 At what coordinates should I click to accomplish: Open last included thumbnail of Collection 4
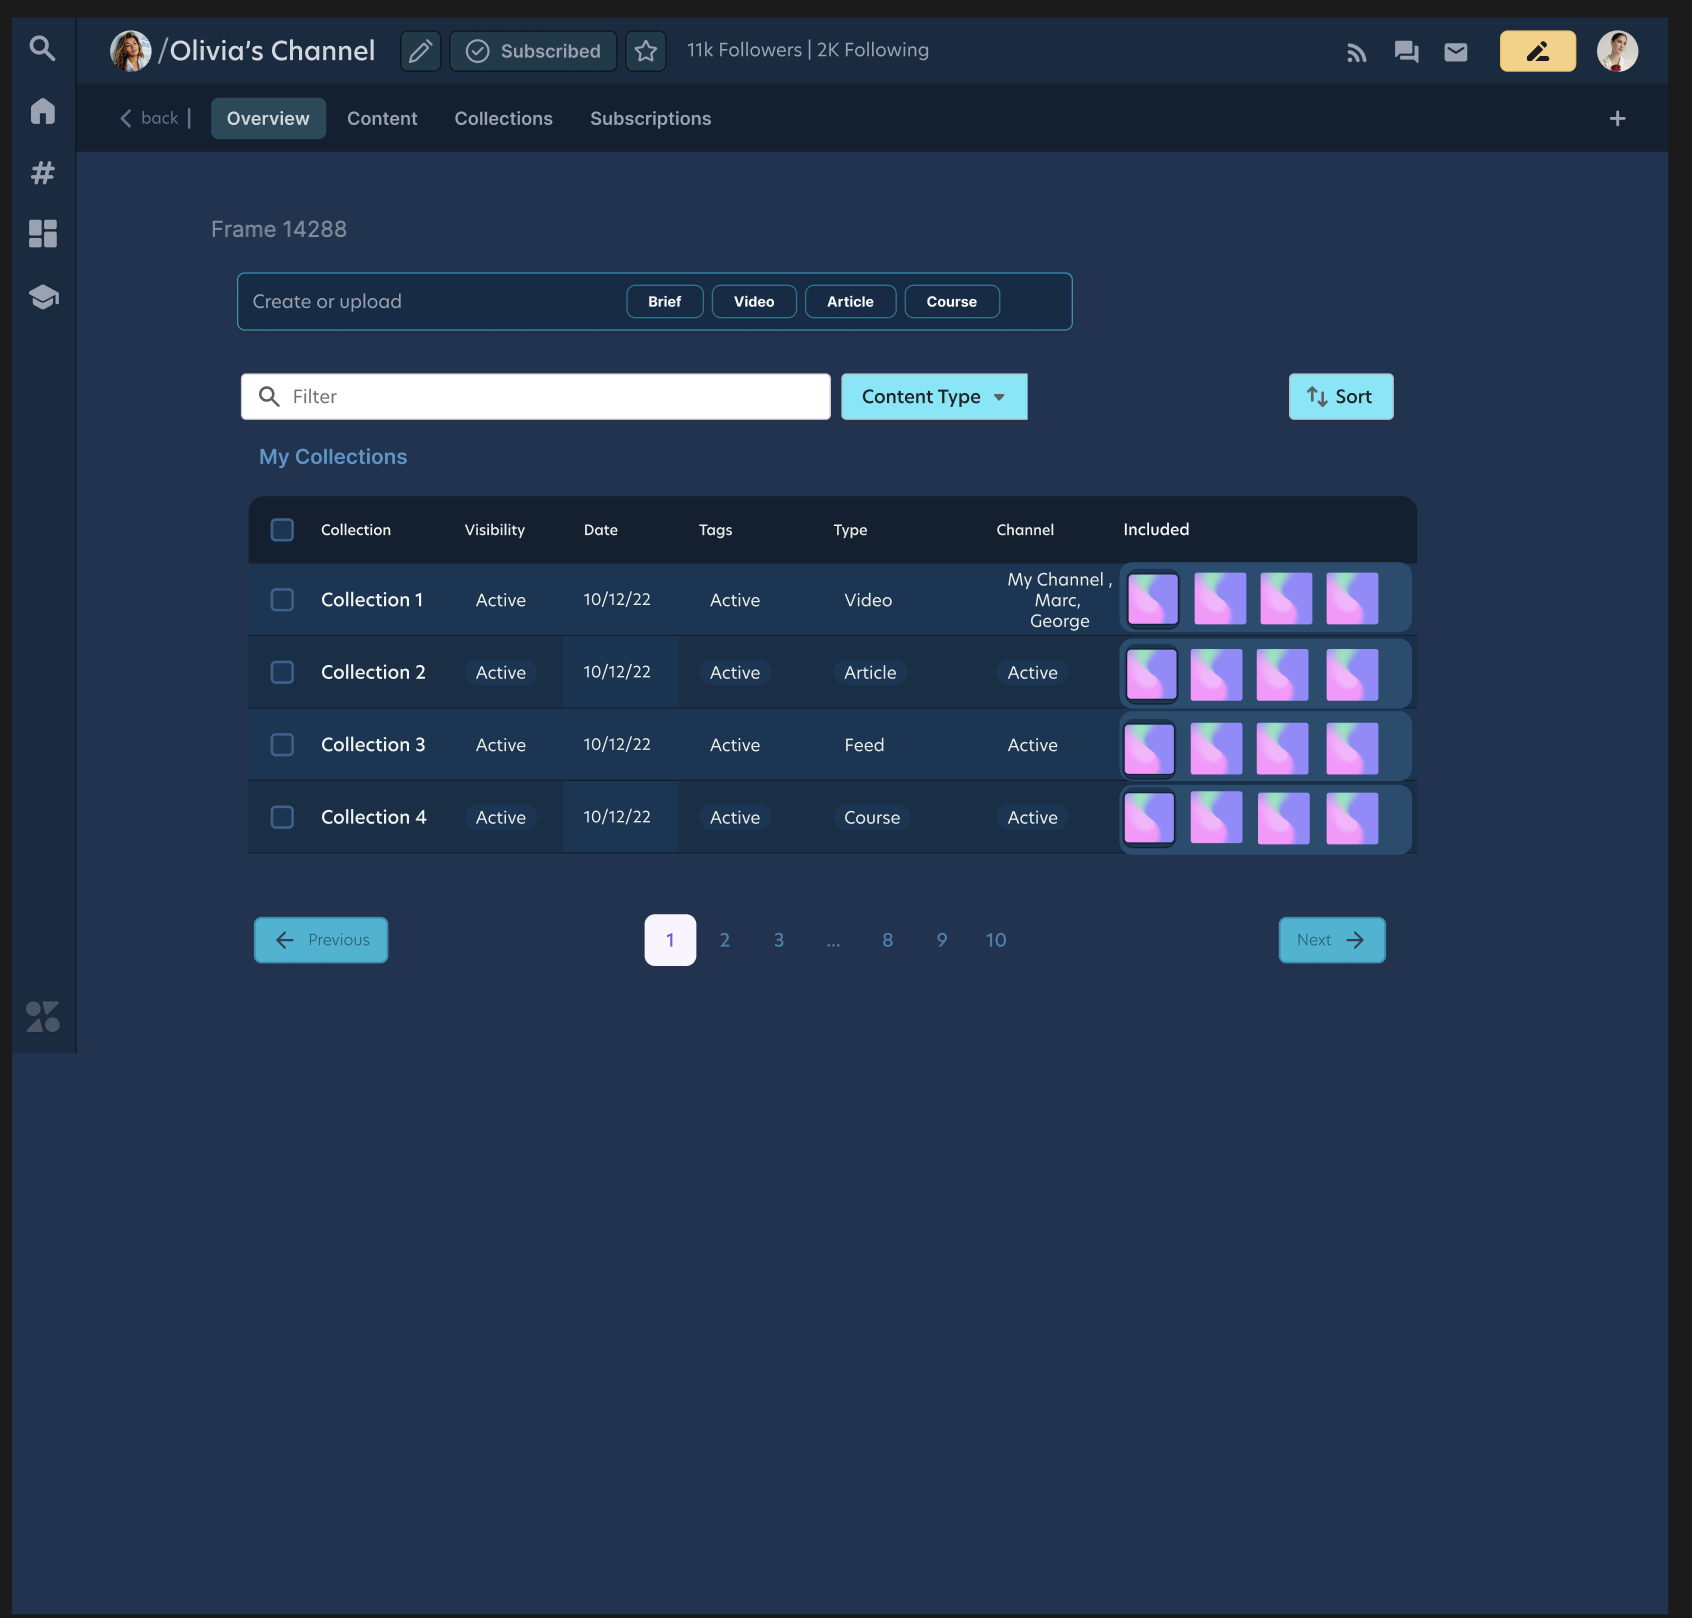[1352, 818]
